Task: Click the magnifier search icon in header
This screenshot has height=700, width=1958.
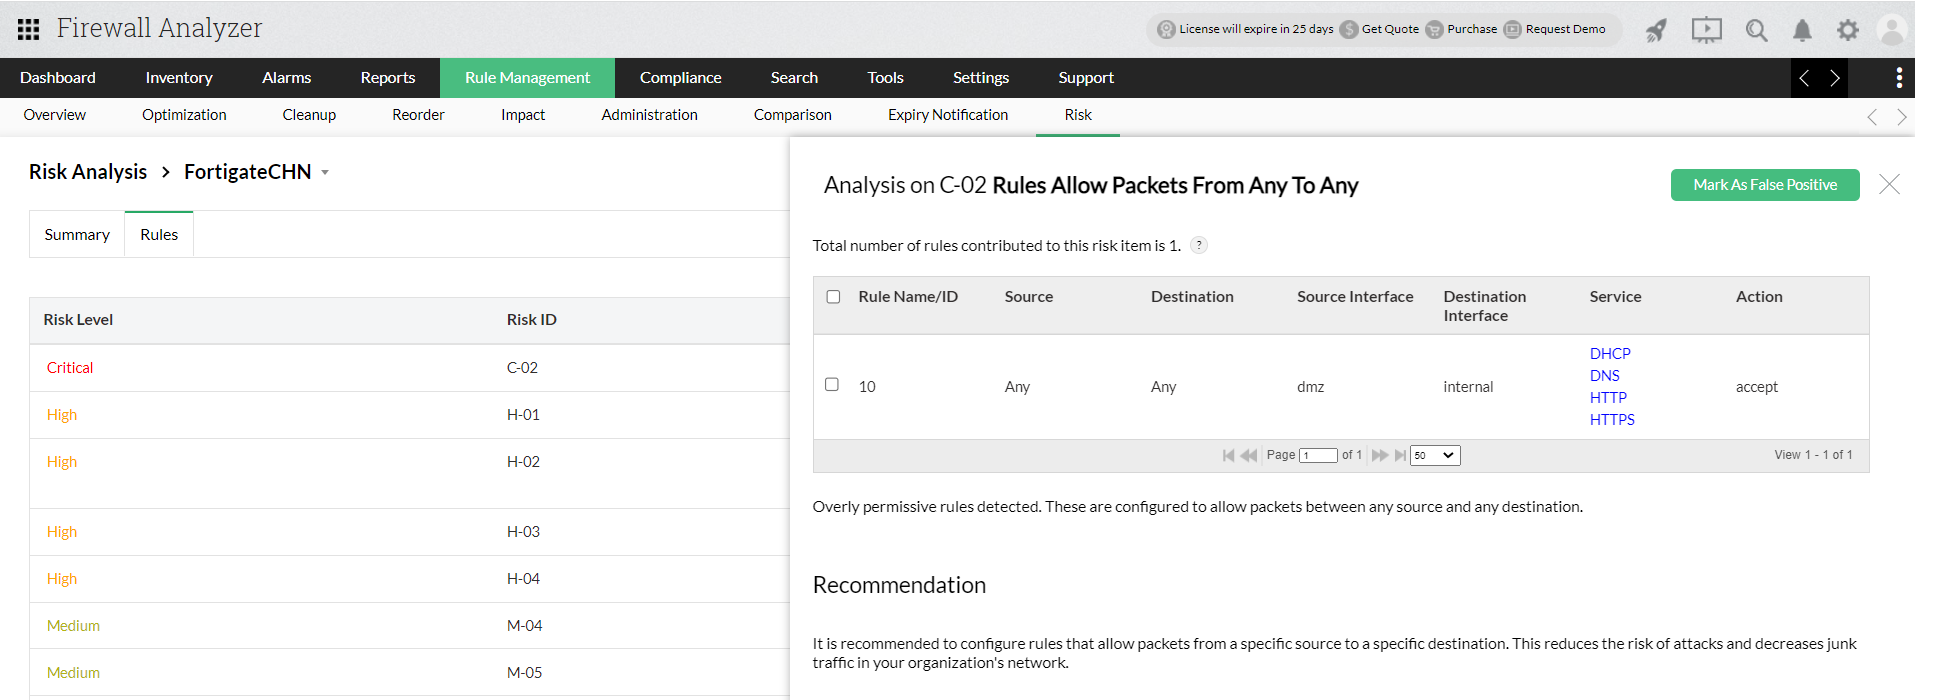Action: pos(1756,30)
